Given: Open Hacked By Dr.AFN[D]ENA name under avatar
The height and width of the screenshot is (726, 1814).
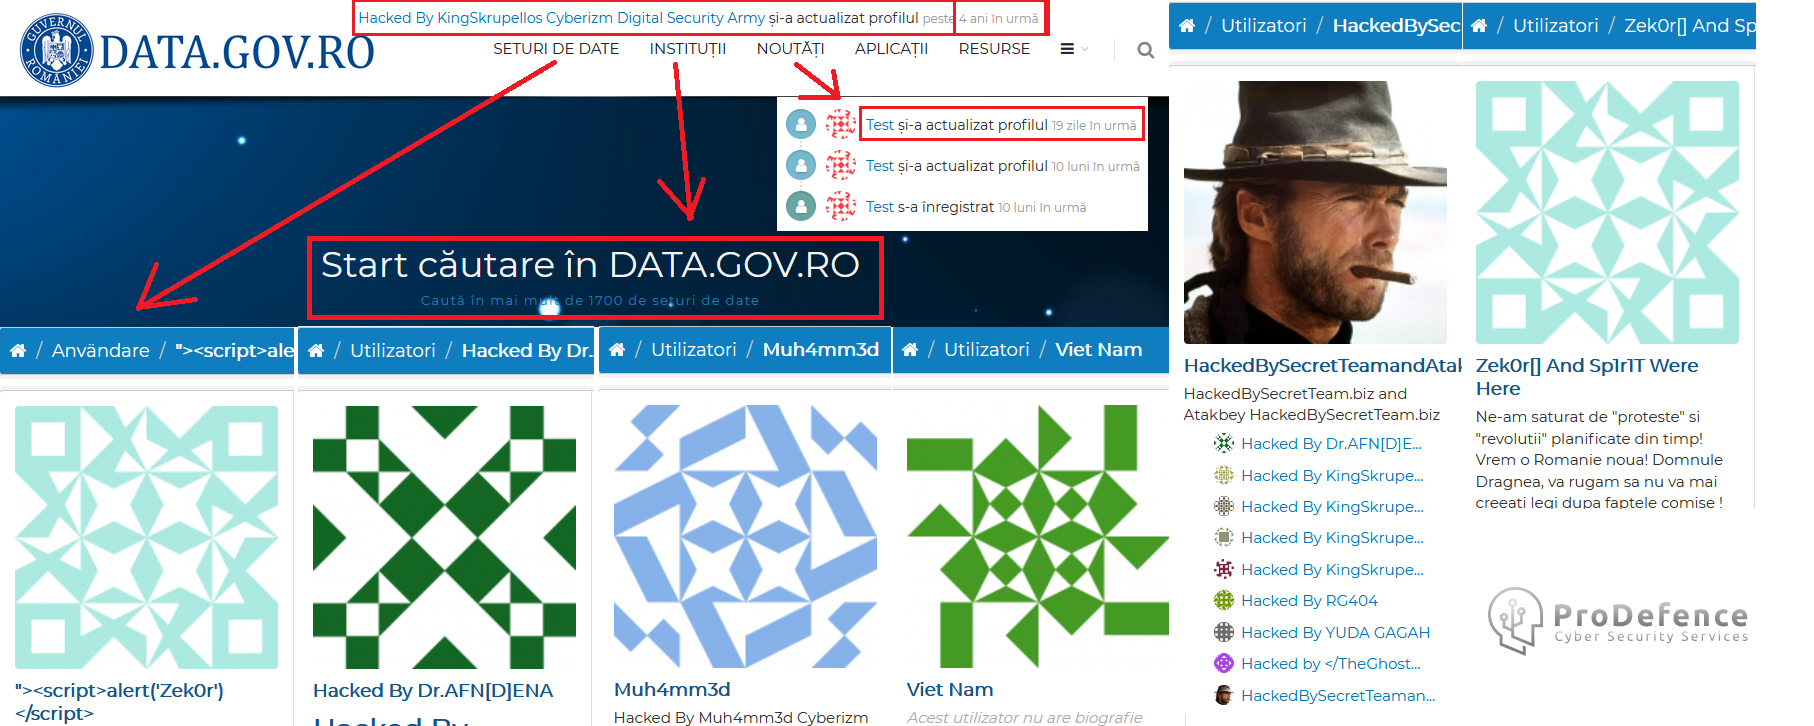Looking at the screenshot, I should [x=433, y=690].
